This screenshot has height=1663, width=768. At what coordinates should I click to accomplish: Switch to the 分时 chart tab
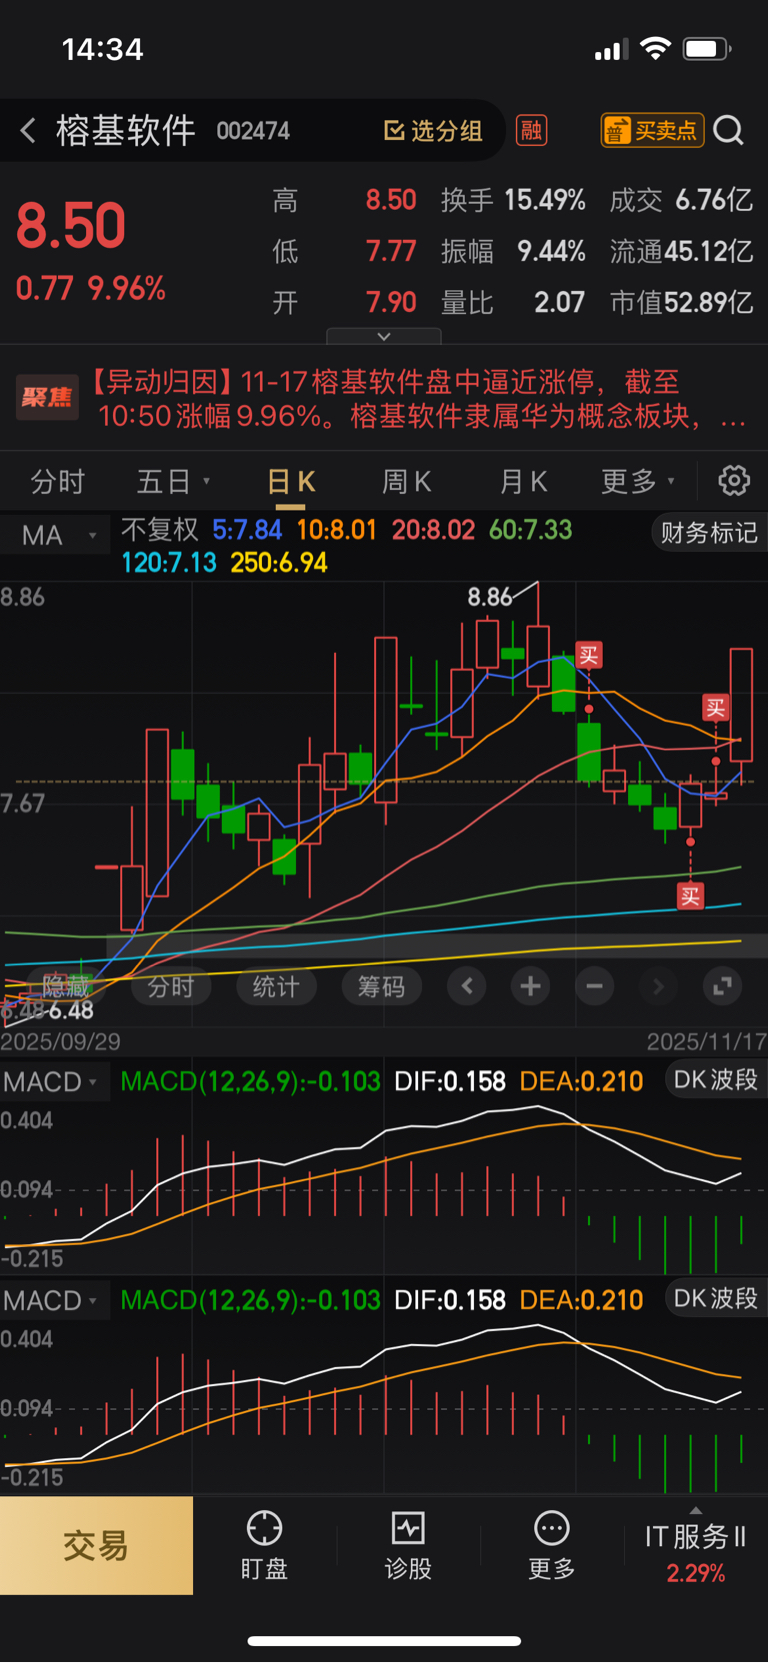point(57,482)
